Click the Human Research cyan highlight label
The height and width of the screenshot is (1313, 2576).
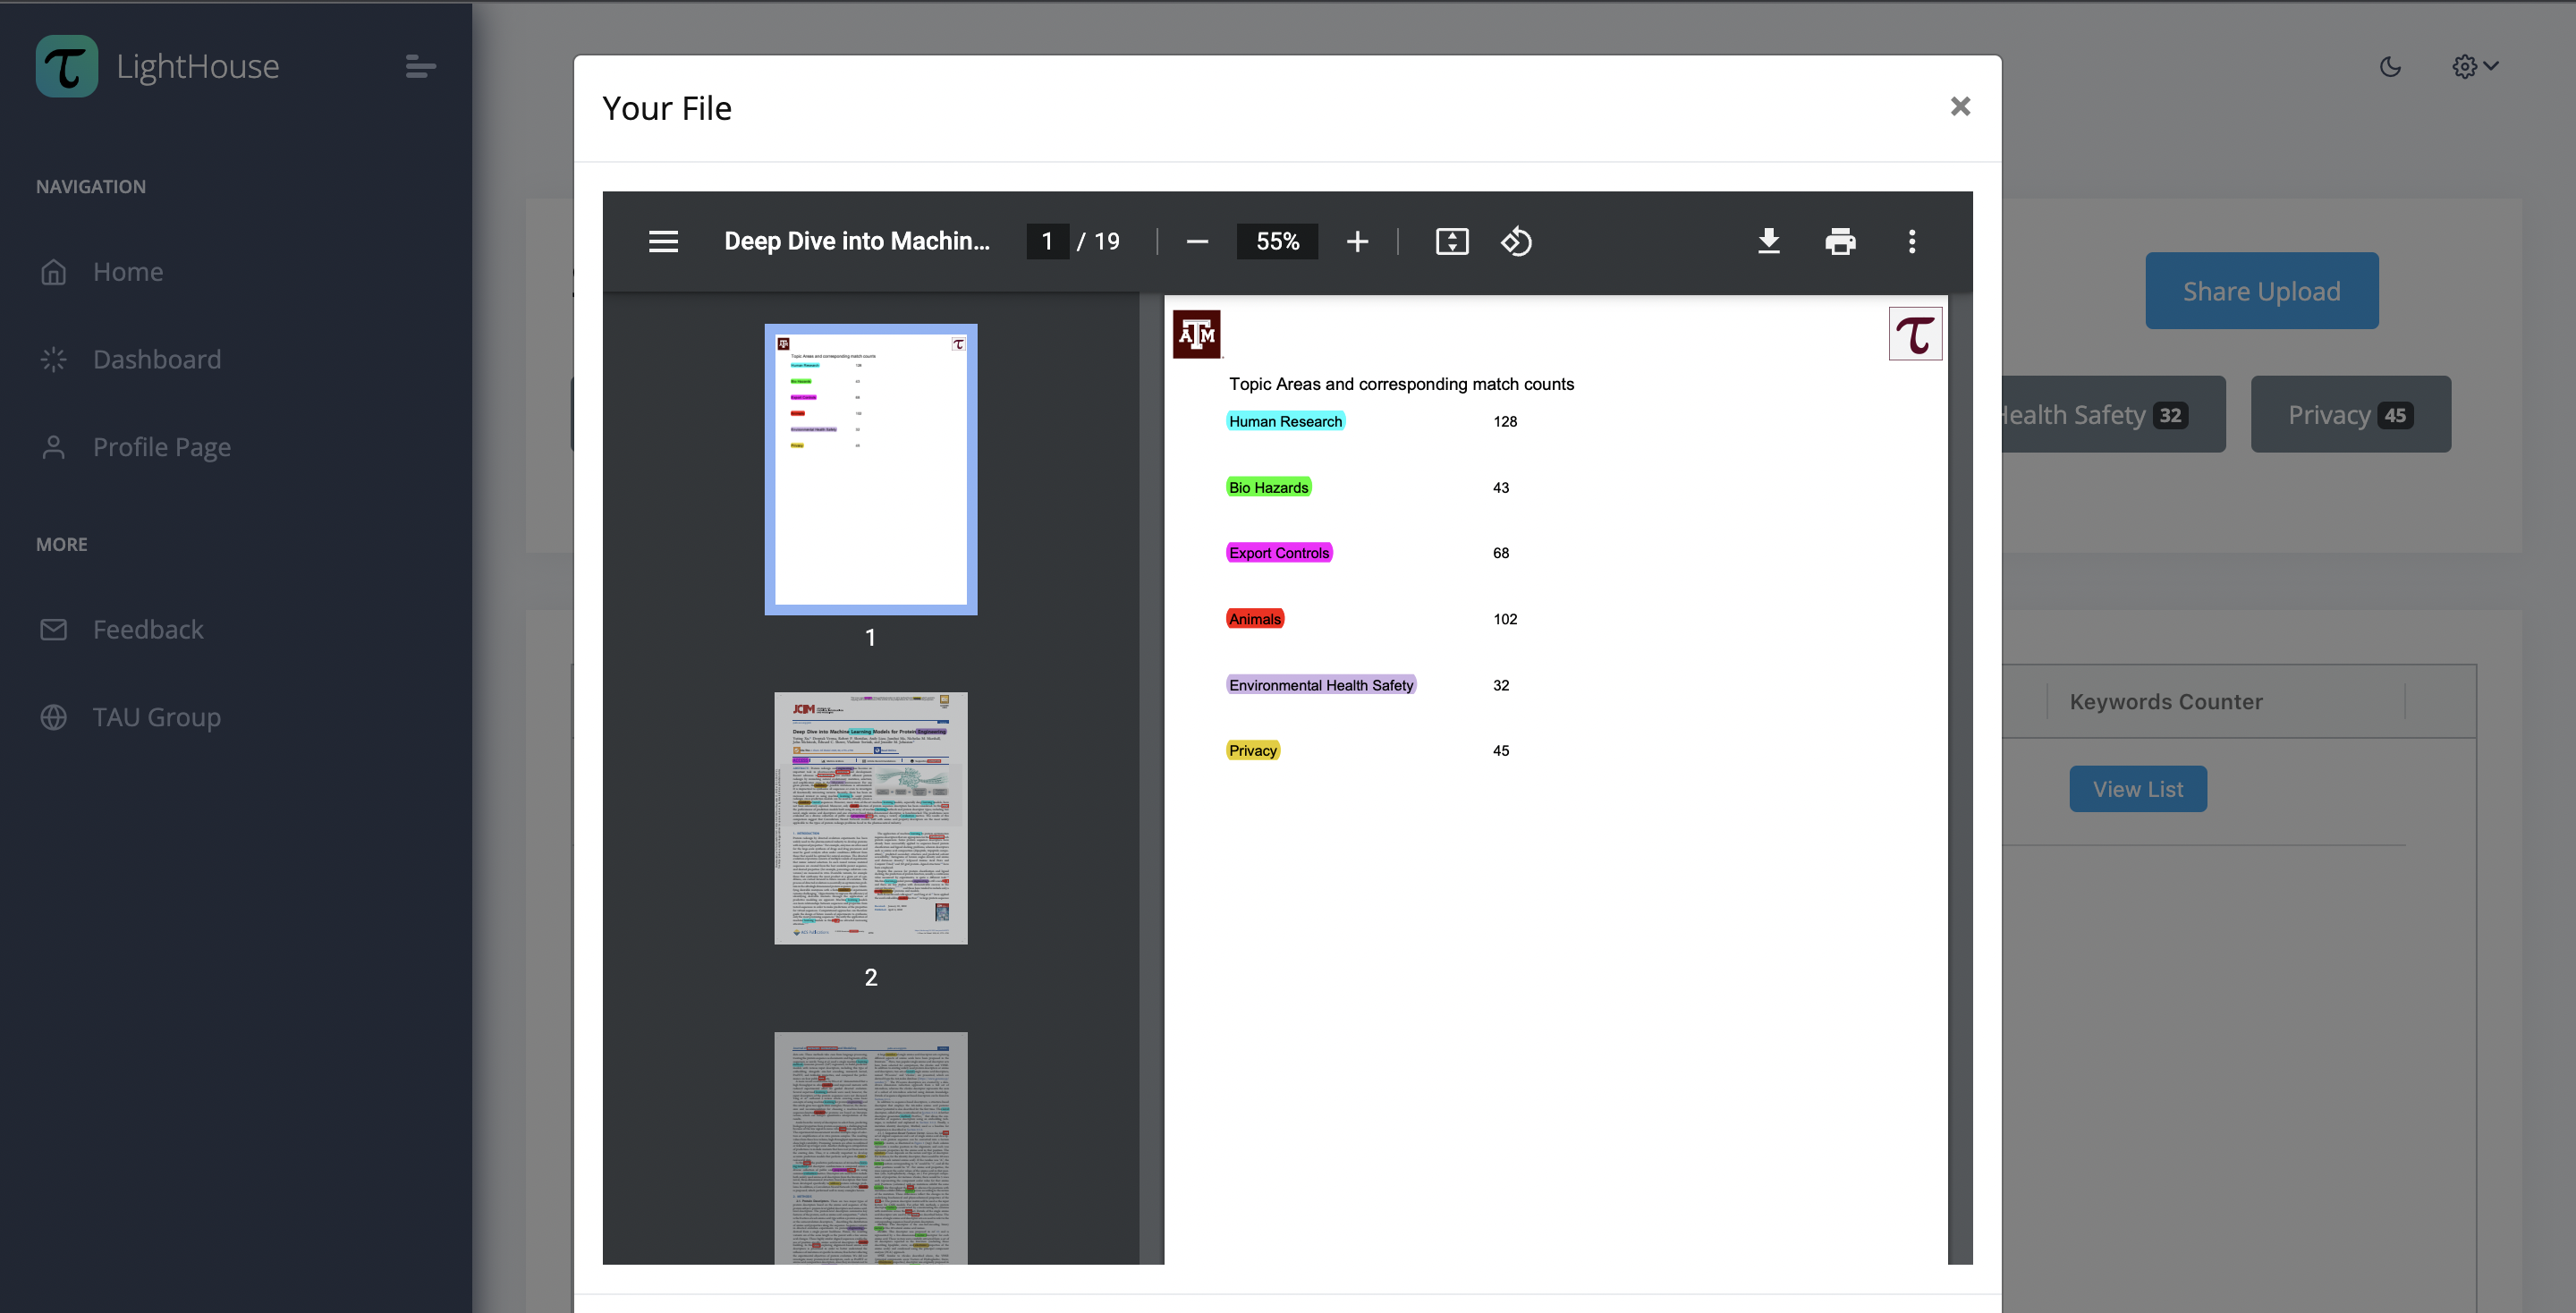coord(1285,422)
